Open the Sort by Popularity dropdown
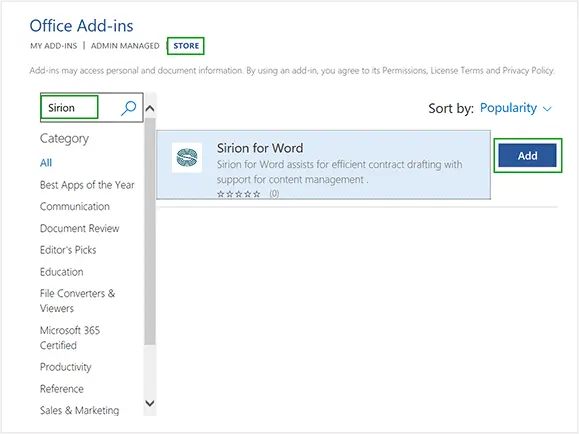Image resolution: width=579 pixels, height=434 pixels. (516, 108)
